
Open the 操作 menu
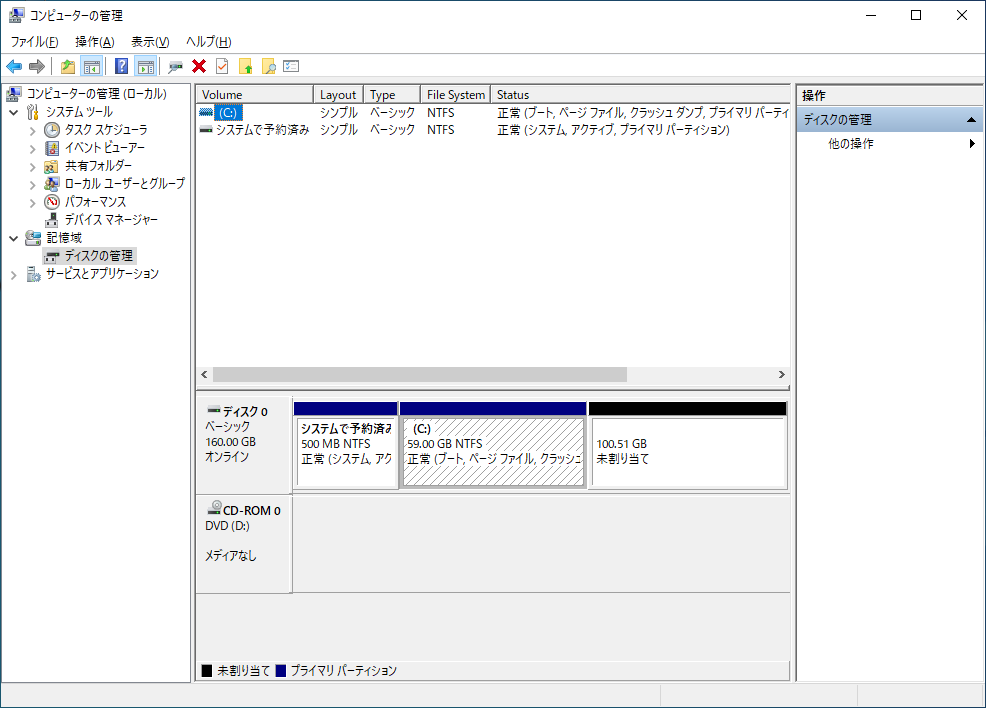[x=94, y=41]
